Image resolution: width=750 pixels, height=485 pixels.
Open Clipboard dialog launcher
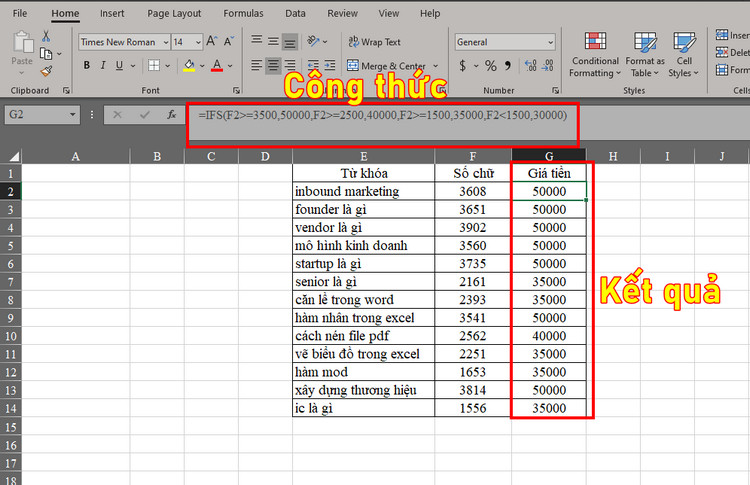66,90
